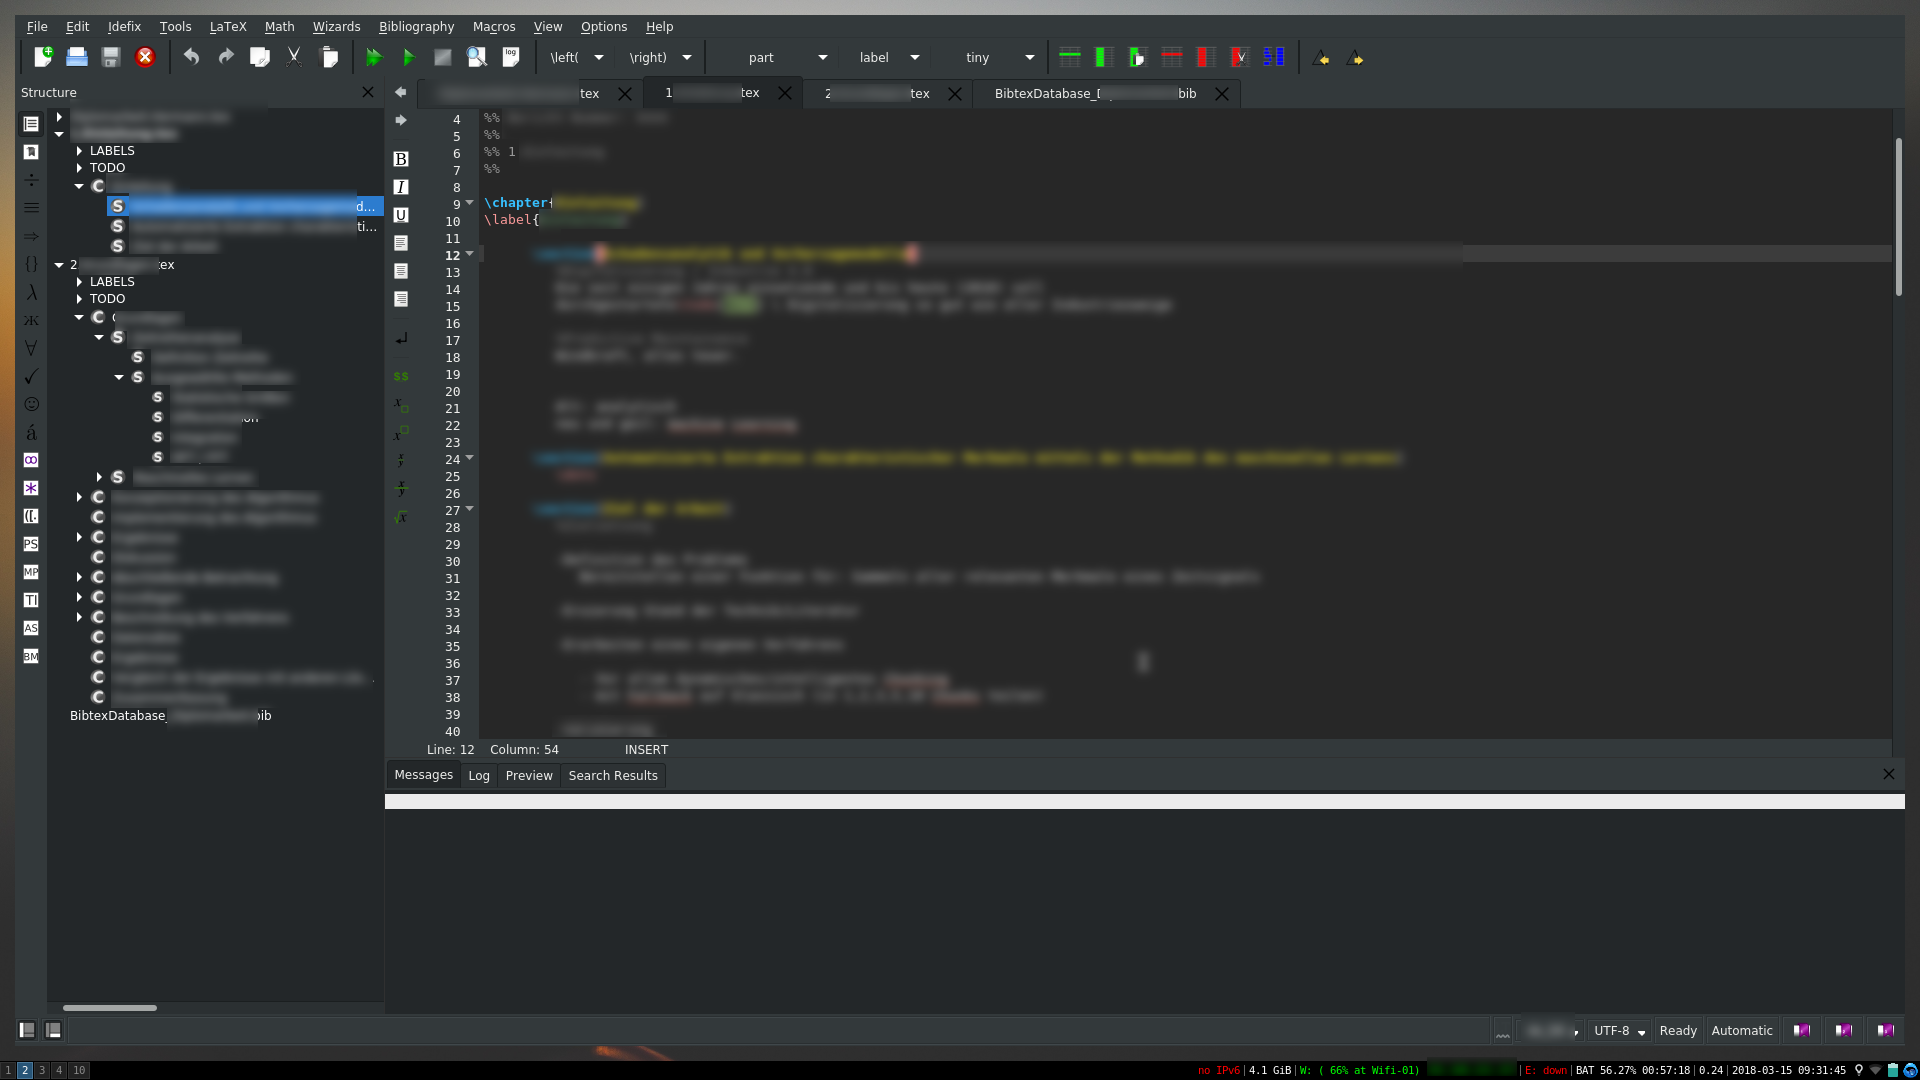Collapse the fold marker at line 24

pos(470,458)
